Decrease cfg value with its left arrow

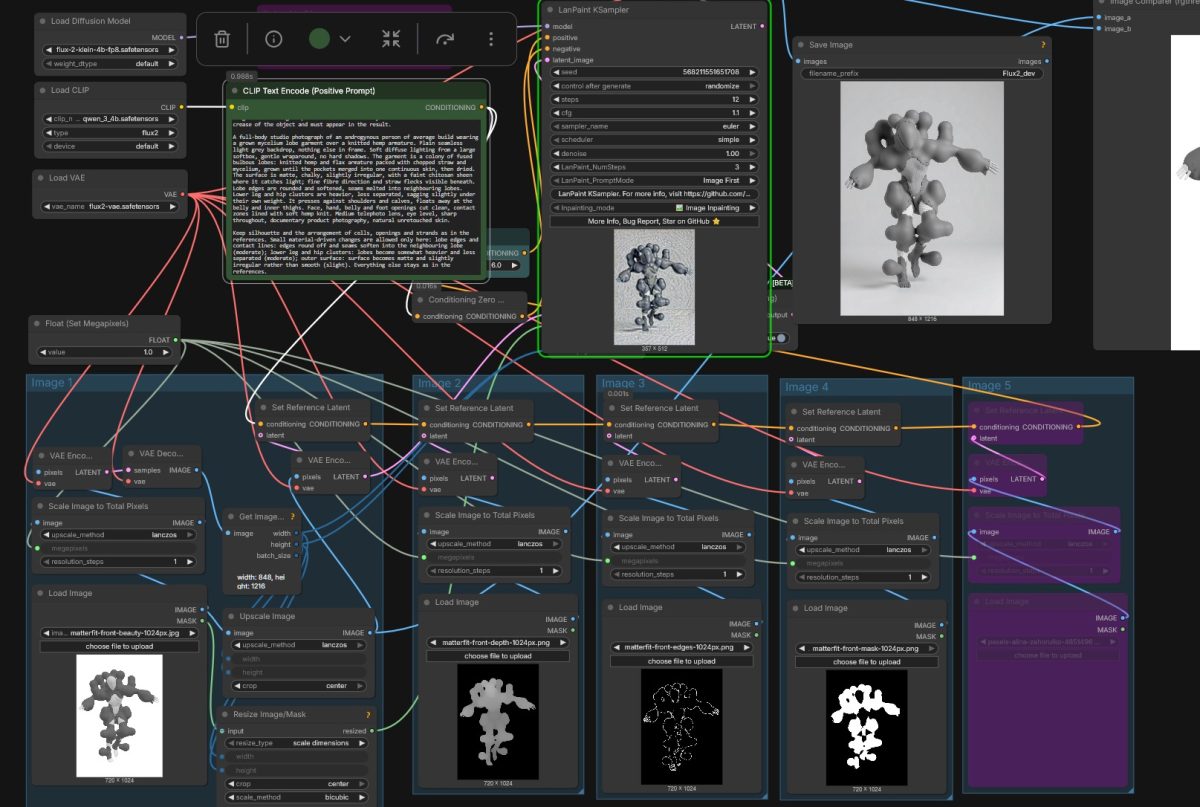[x=557, y=113]
